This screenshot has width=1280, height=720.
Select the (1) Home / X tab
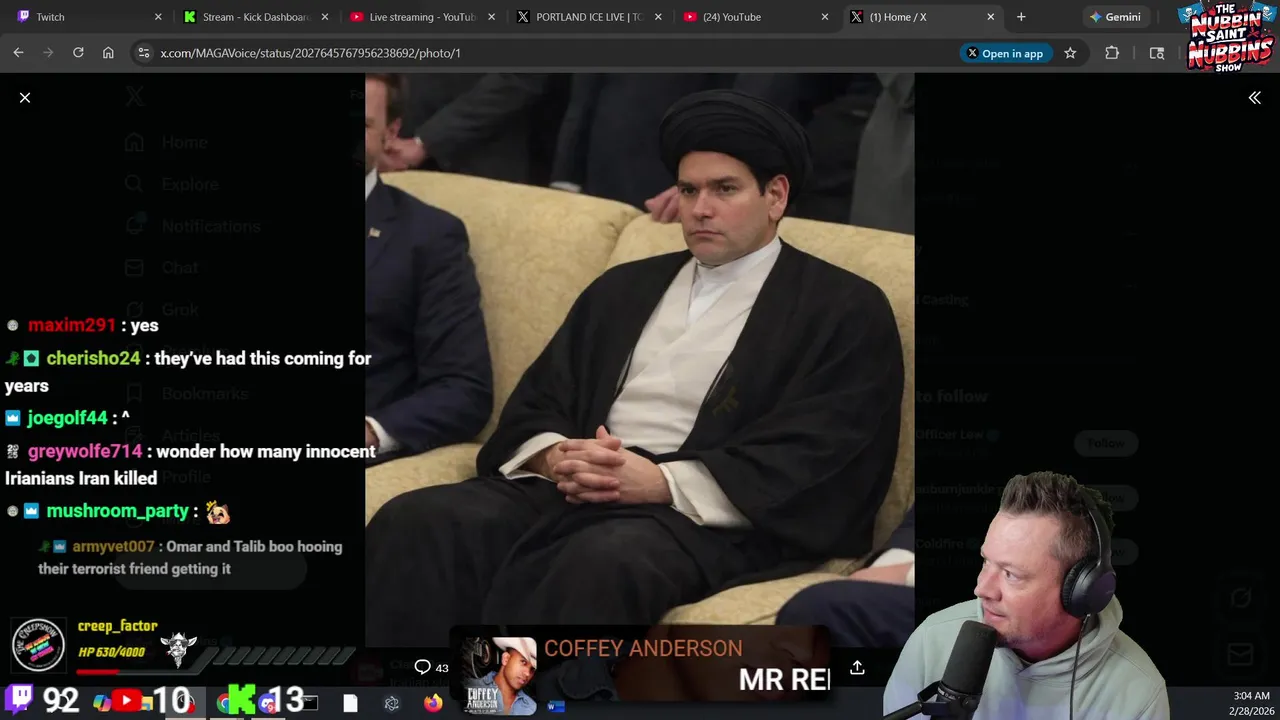(922, 17)
